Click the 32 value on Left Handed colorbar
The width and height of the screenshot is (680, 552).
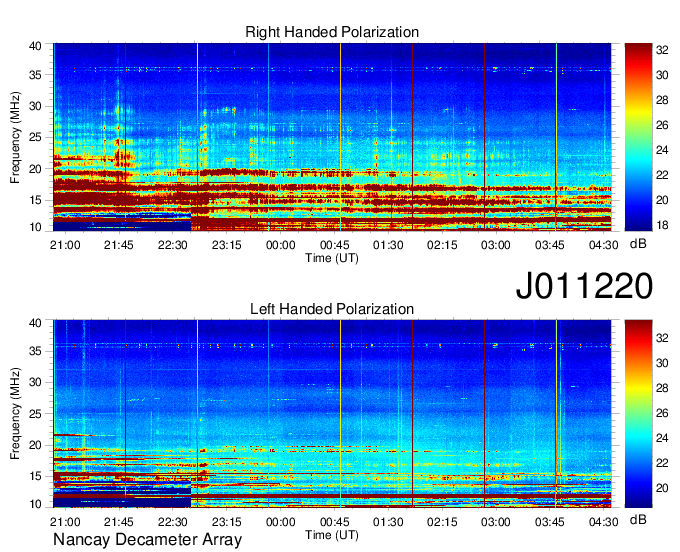pyautogui.click(x=662, y=338)
